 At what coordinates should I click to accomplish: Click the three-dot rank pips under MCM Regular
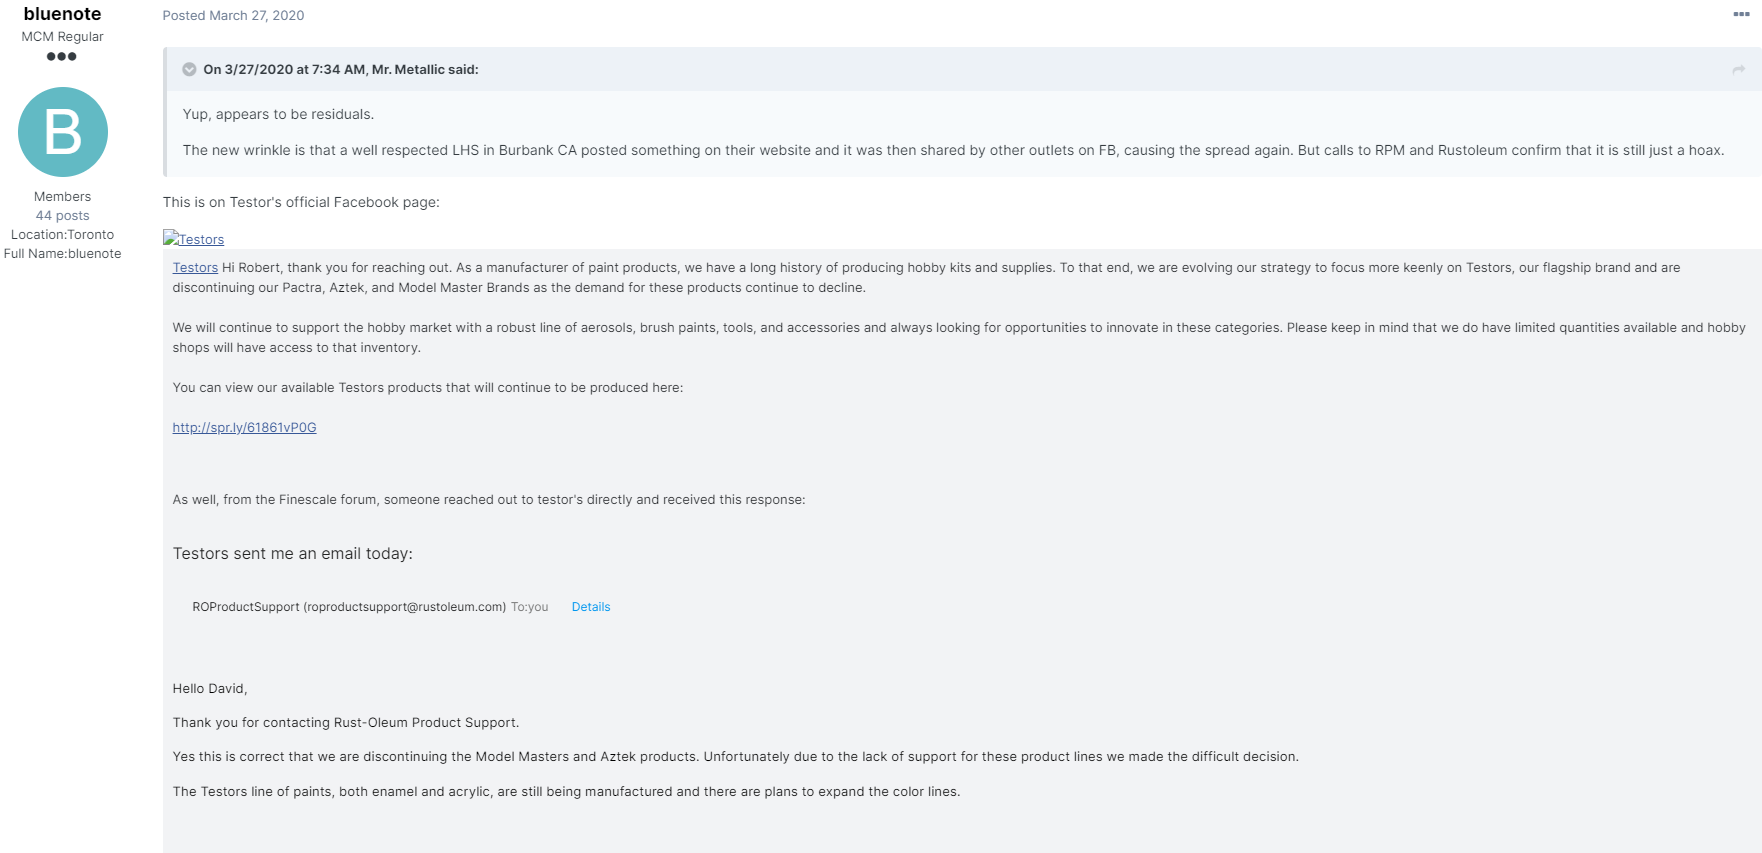(x=61, y=56)
